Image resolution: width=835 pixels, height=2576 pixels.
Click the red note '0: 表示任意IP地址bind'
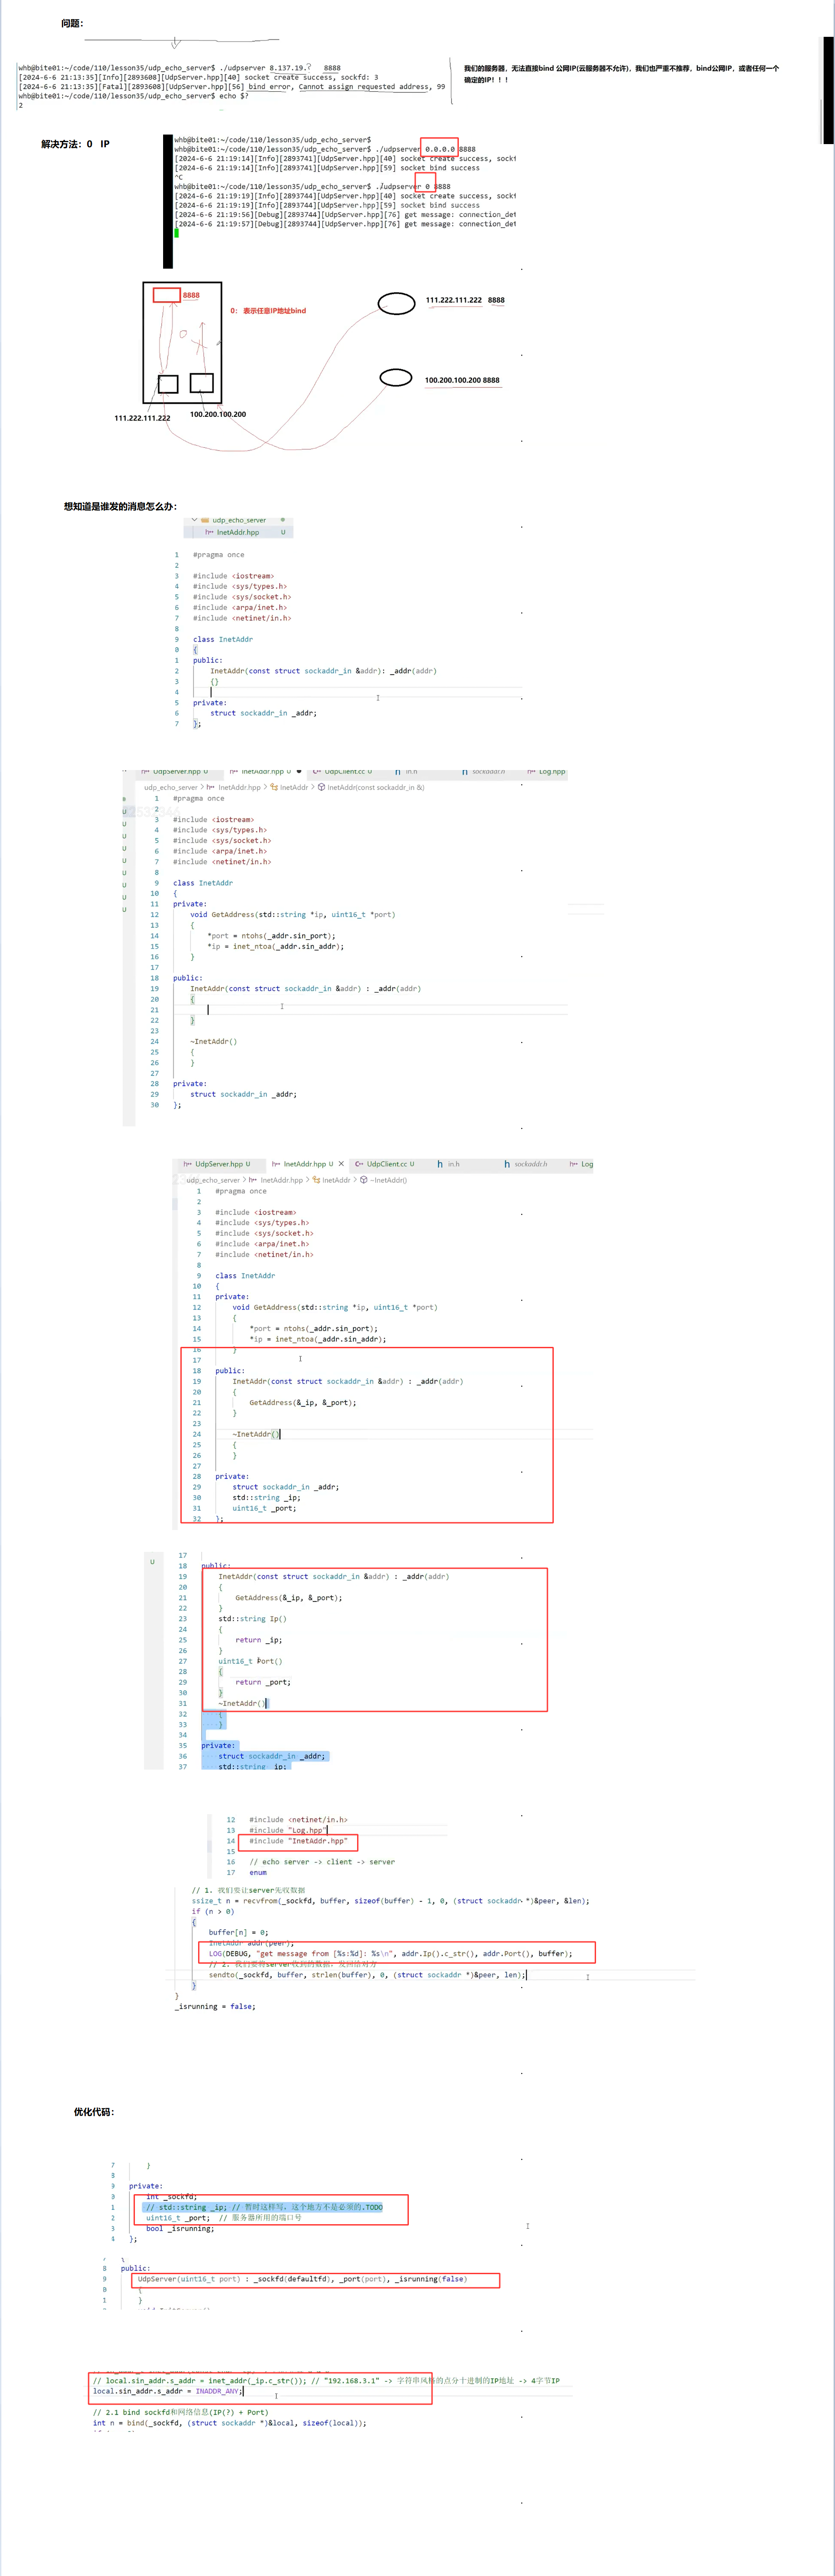tap(268, 311)
